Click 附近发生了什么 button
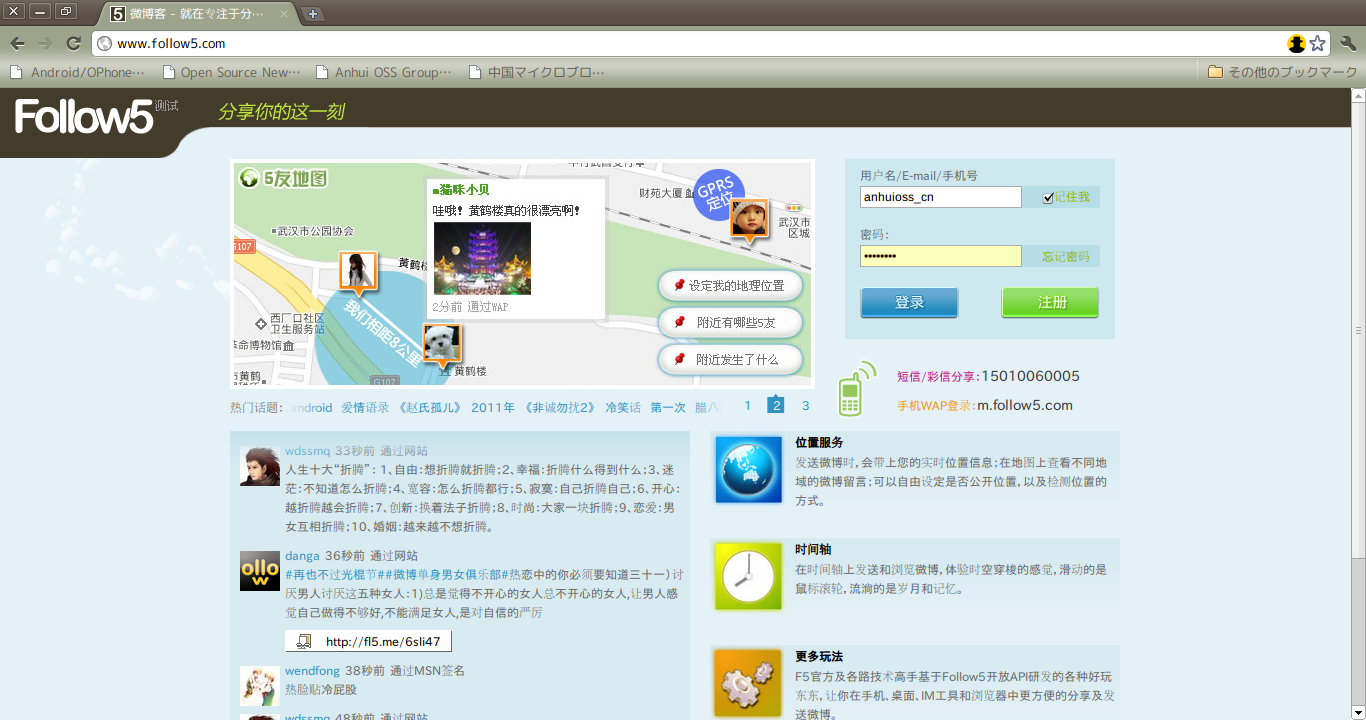The width and height of the screenshot is (1366, 720). tap(730, 359)
